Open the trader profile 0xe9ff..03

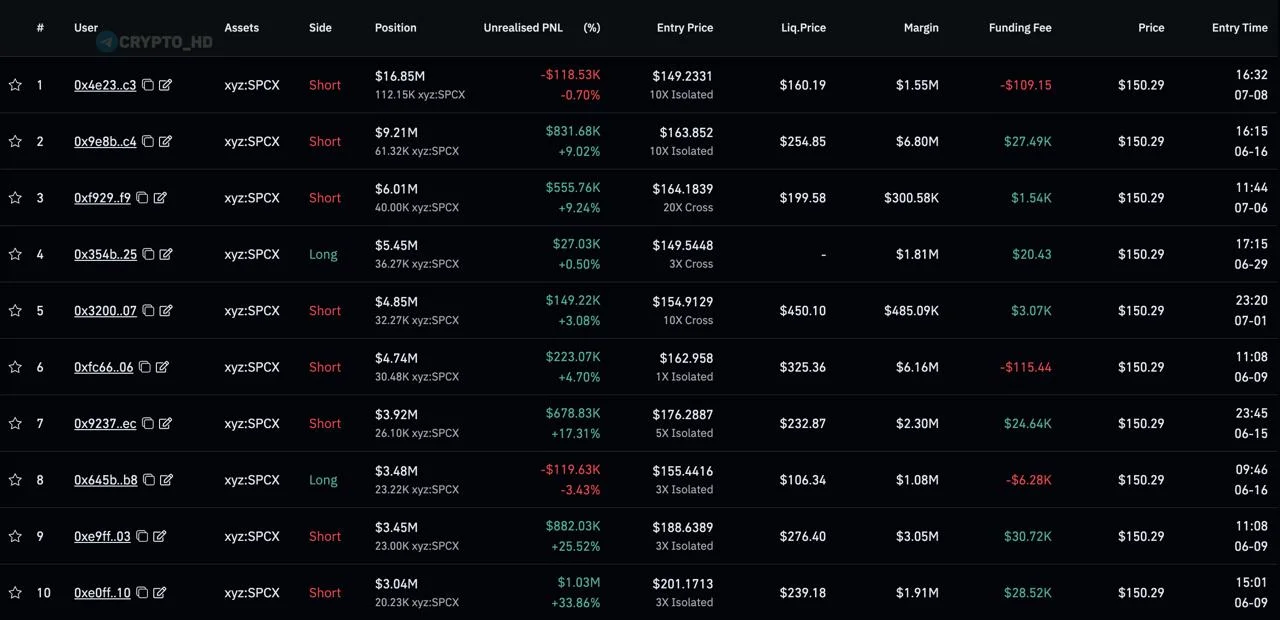102,537
